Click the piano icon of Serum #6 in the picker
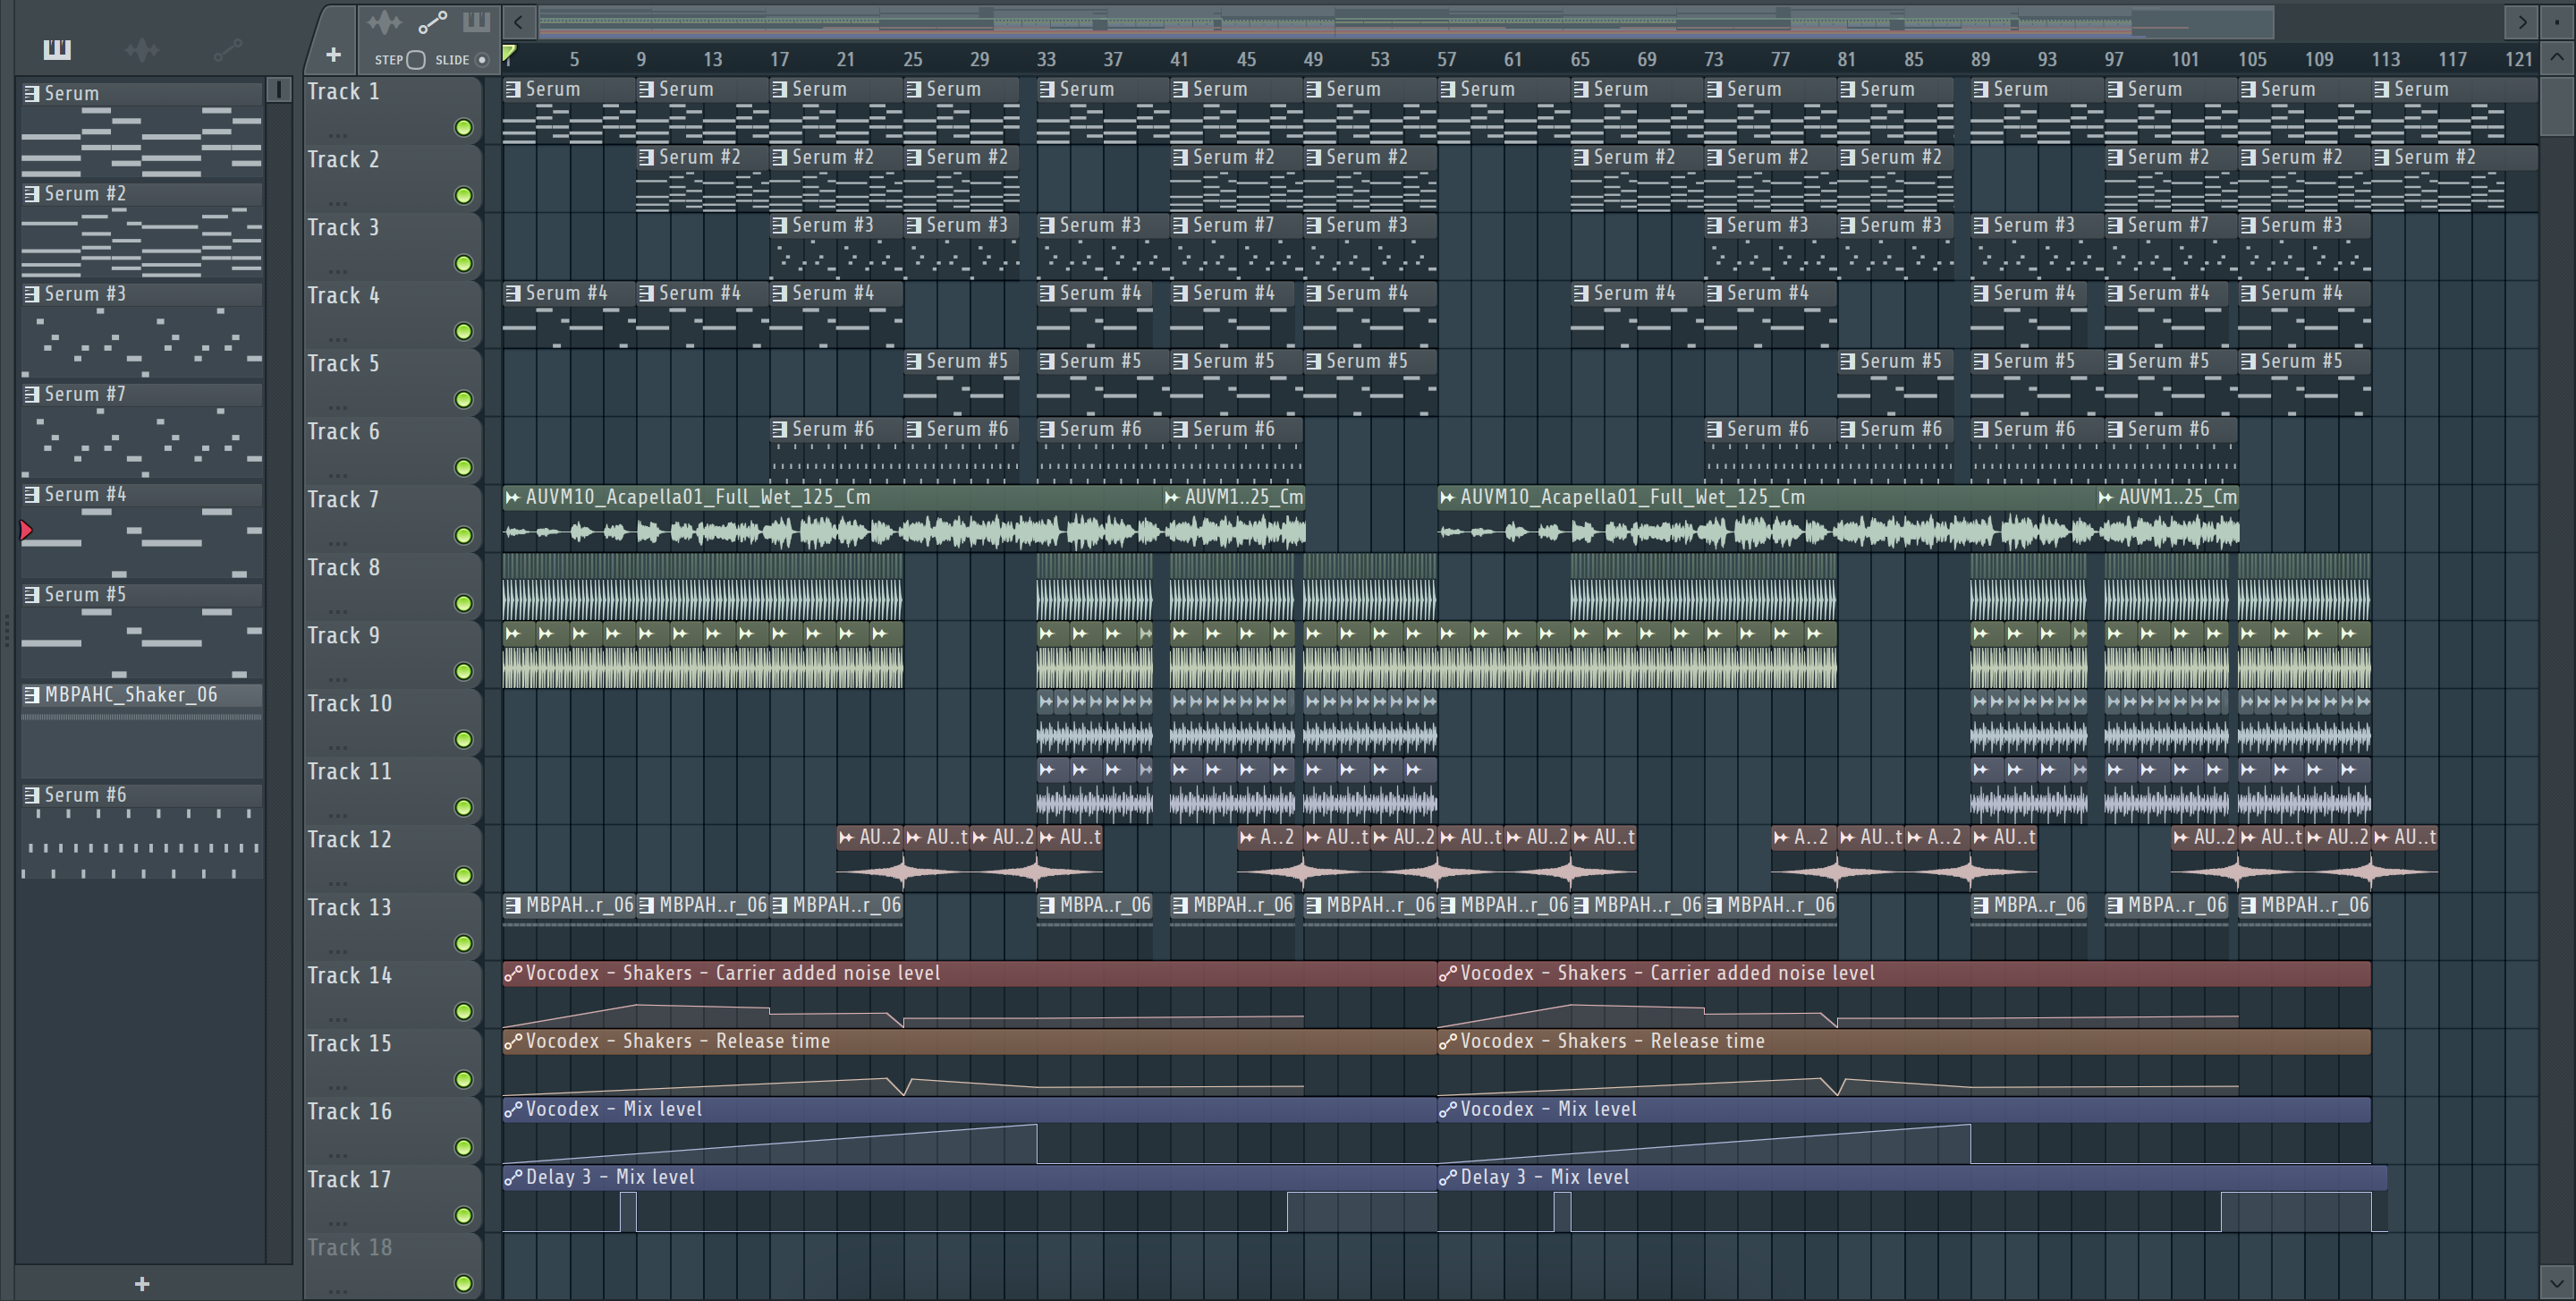Screen dimensions: 2576x1301 point(32,795)
